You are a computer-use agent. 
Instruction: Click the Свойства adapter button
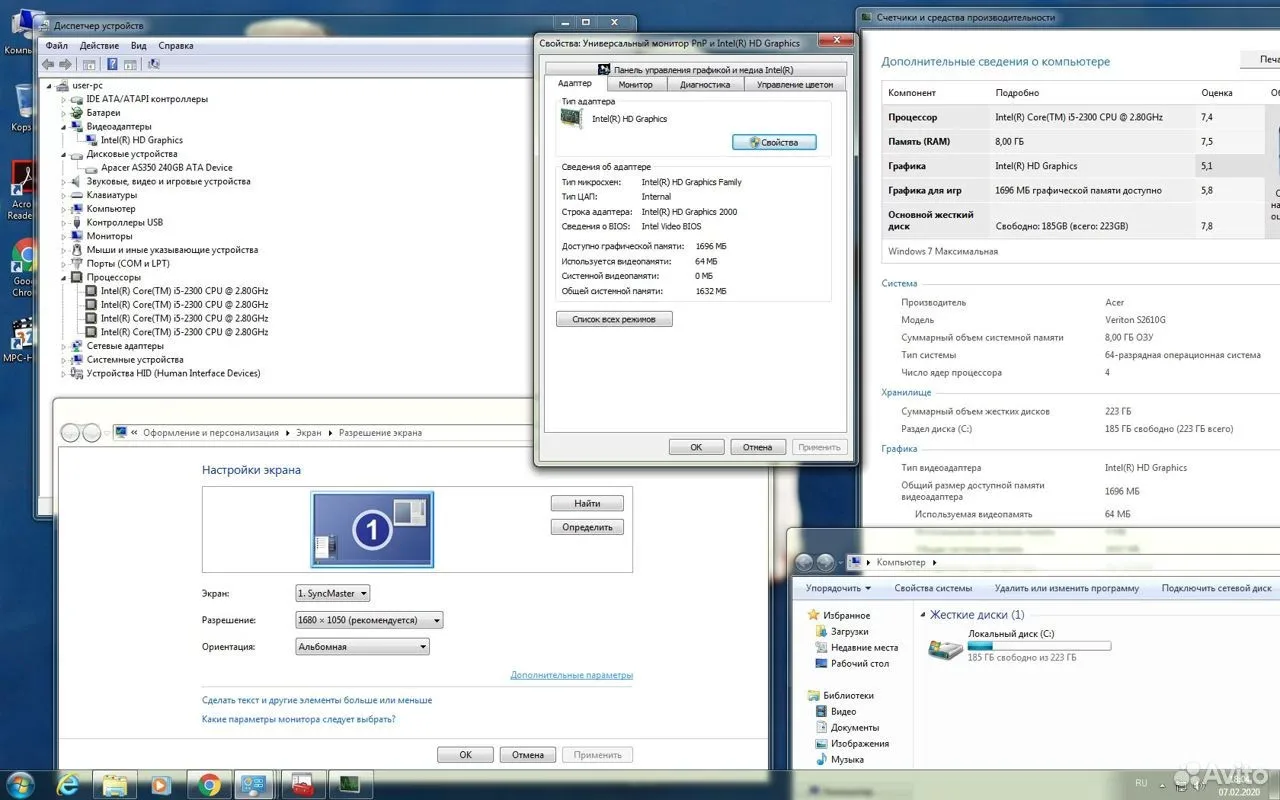(774, 142)
